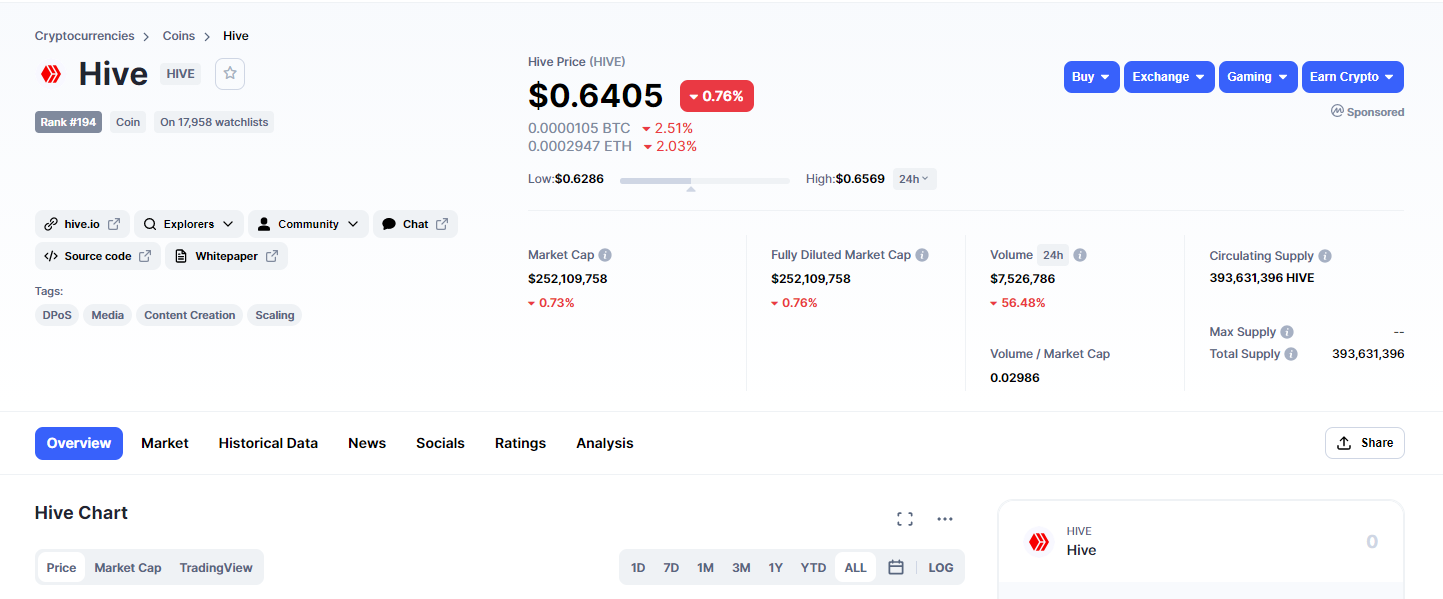This screenshot has width=1443, height=599.
Task: Click the Cryptocurrencies breadcrumb
Action: click(84, 36)
